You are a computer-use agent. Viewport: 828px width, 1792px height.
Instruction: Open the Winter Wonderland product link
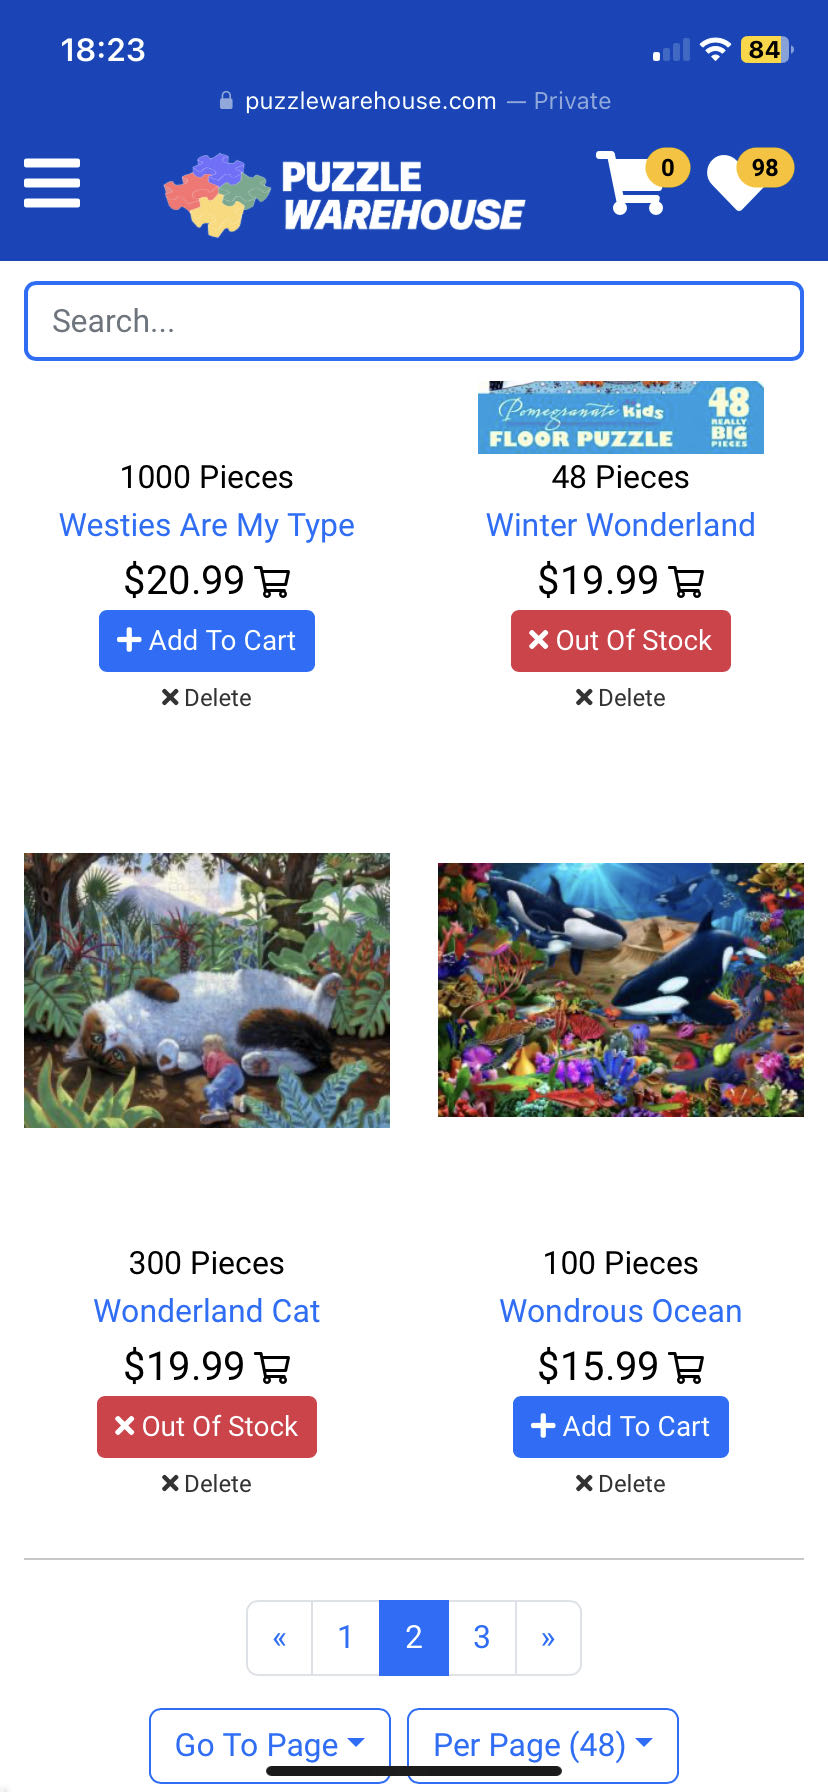tap(621, 525)
